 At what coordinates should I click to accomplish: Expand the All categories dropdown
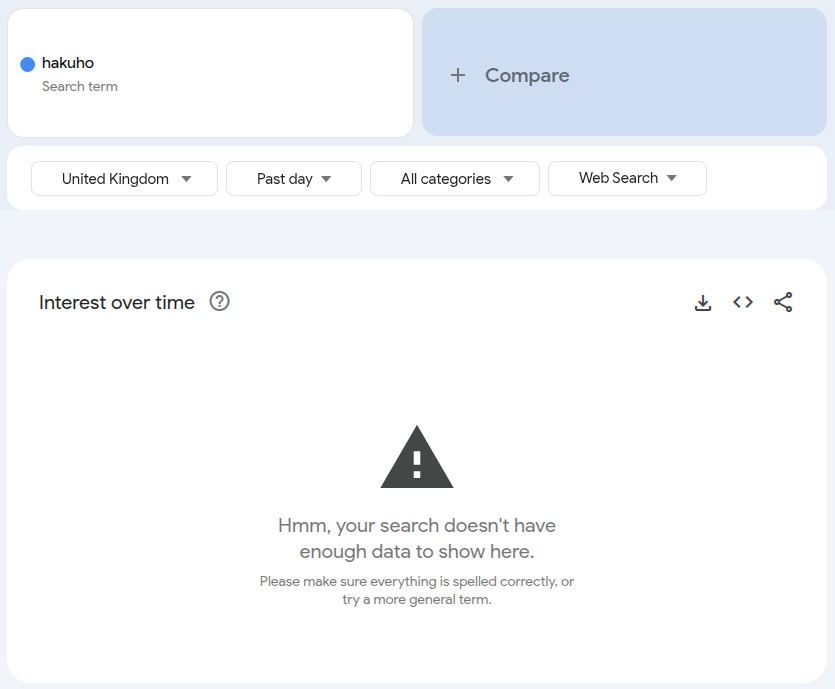pyautogui.click(x=455, y=179)
